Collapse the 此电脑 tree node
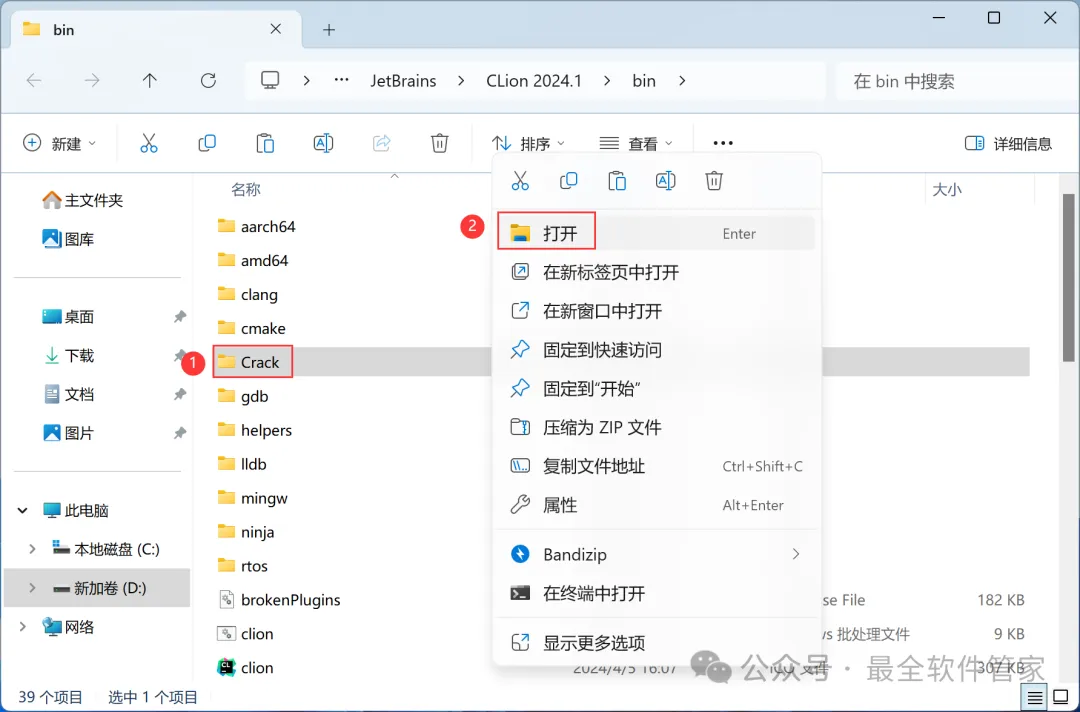The height and width of the screenshot is (712, 1080). coord(23,510)
